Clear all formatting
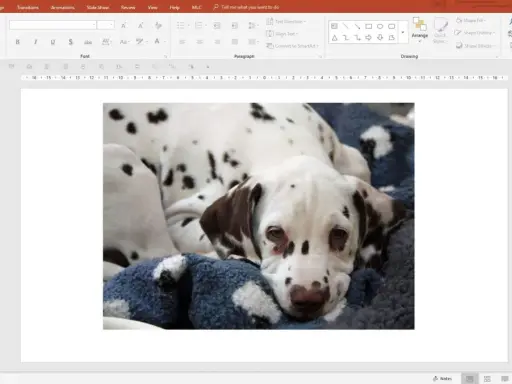512x384 pixels. click(x=158, y=25)
